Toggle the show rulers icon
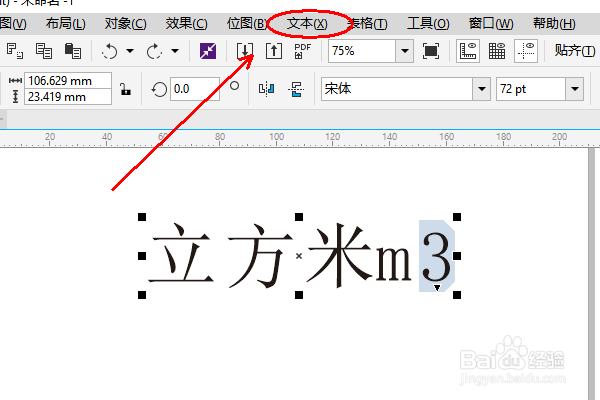Screen dimensions: 600x400 click(468, 51)
